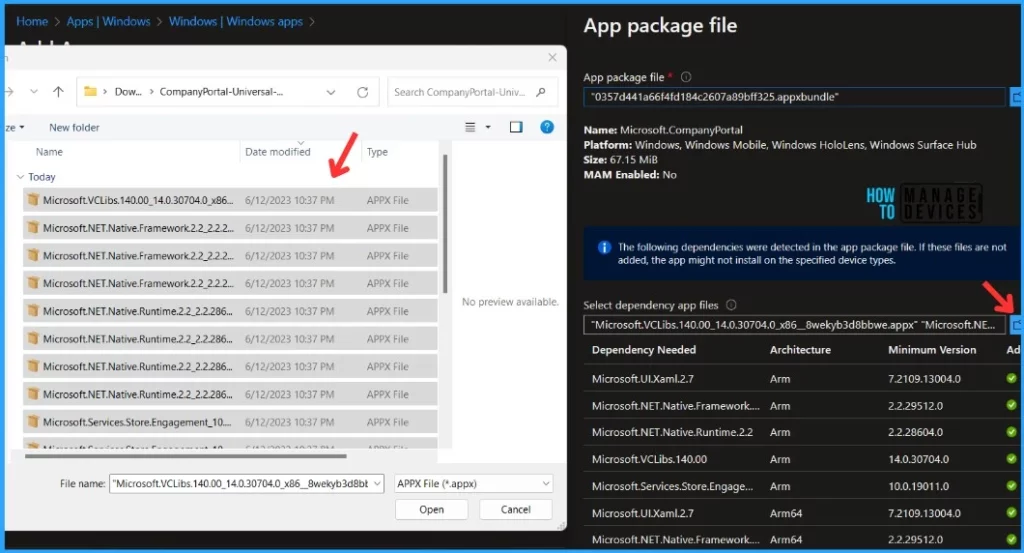Image resolution: width=1024 pixels, height=553 pixels.
Task: Click New folder in the toolbar
Action: 74,127
